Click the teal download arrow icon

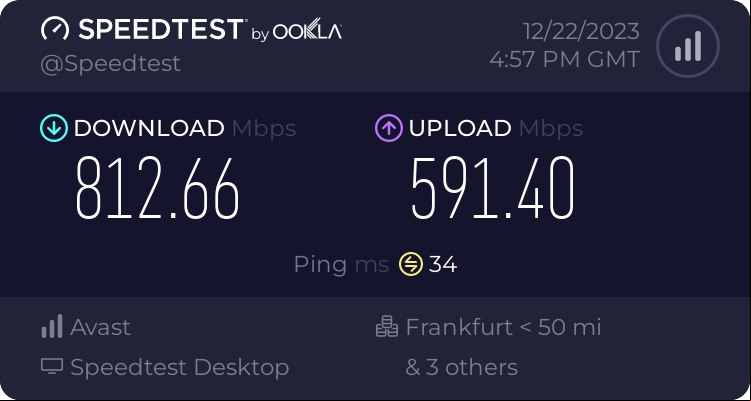click(54, 128)
